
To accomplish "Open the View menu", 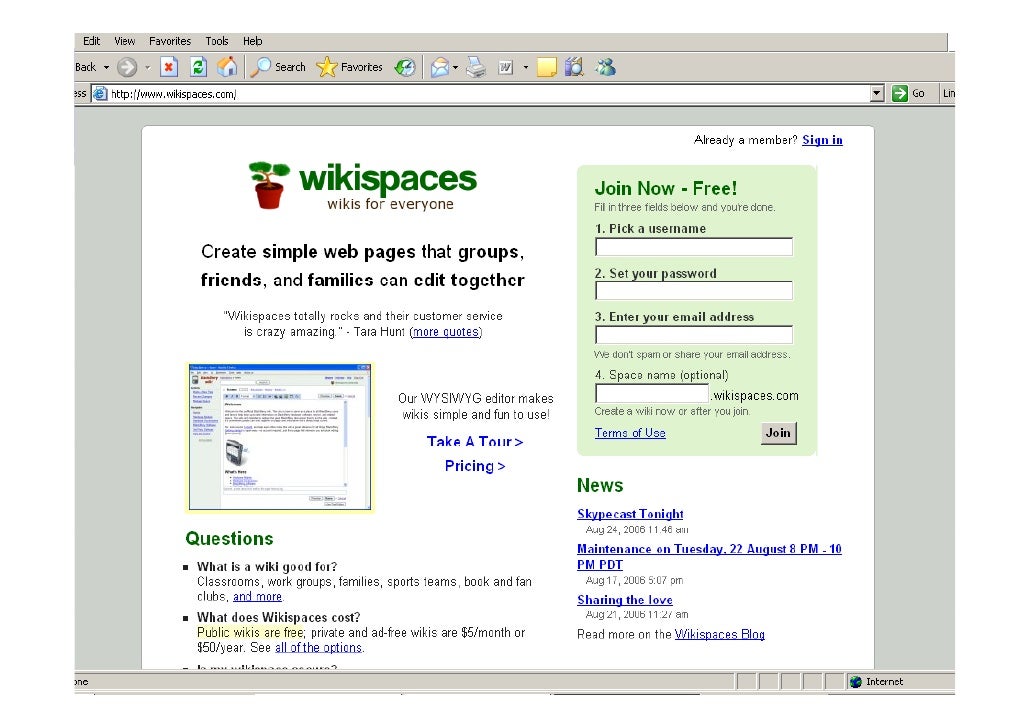I will (125, 41).
